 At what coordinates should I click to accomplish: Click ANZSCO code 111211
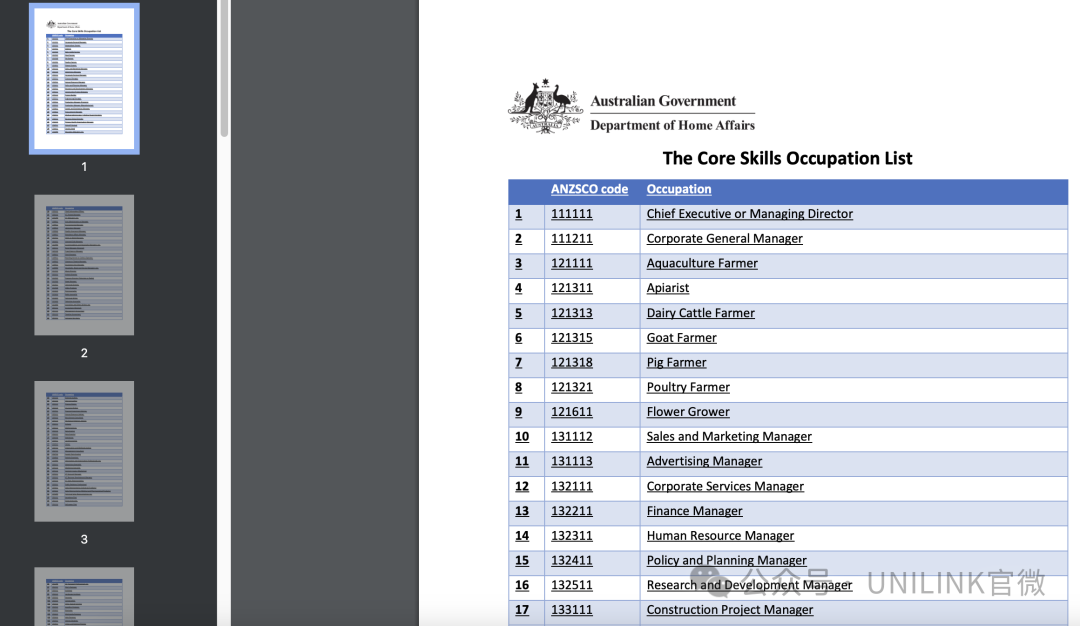click(x=571, y=239)
